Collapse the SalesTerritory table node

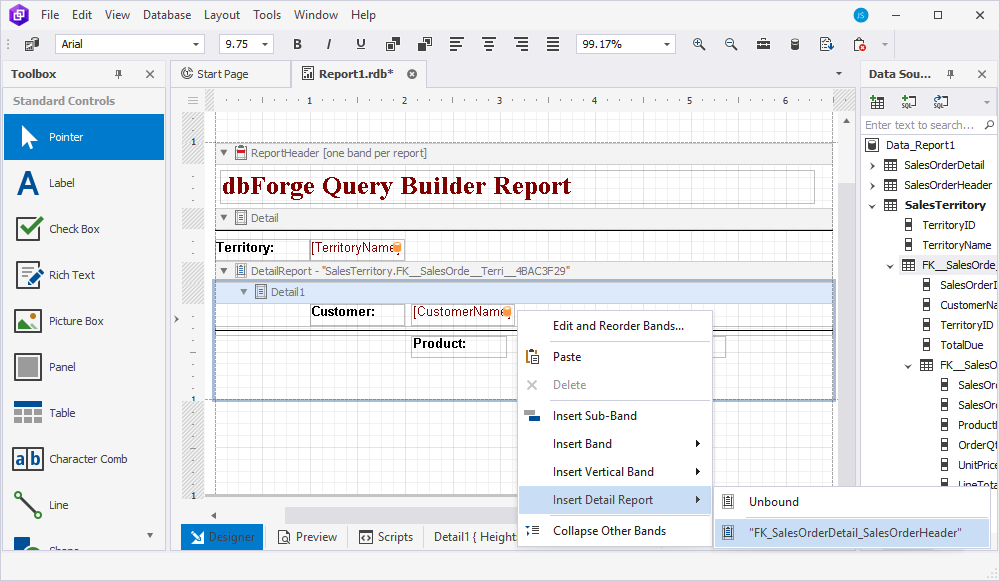coord(872,206)
